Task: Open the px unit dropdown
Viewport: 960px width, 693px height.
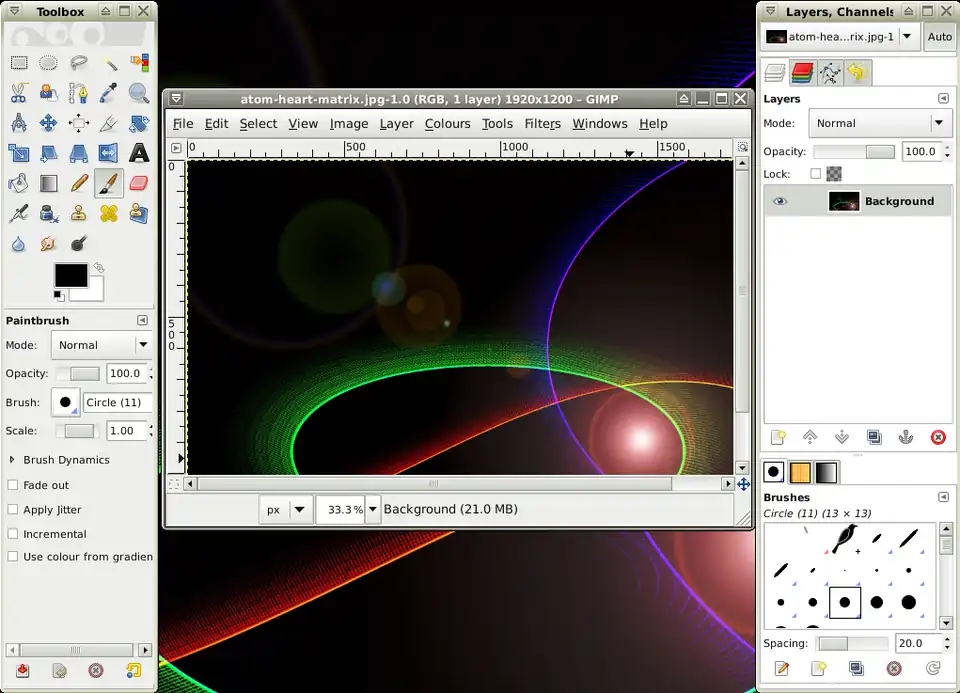Action: (286, 509)
